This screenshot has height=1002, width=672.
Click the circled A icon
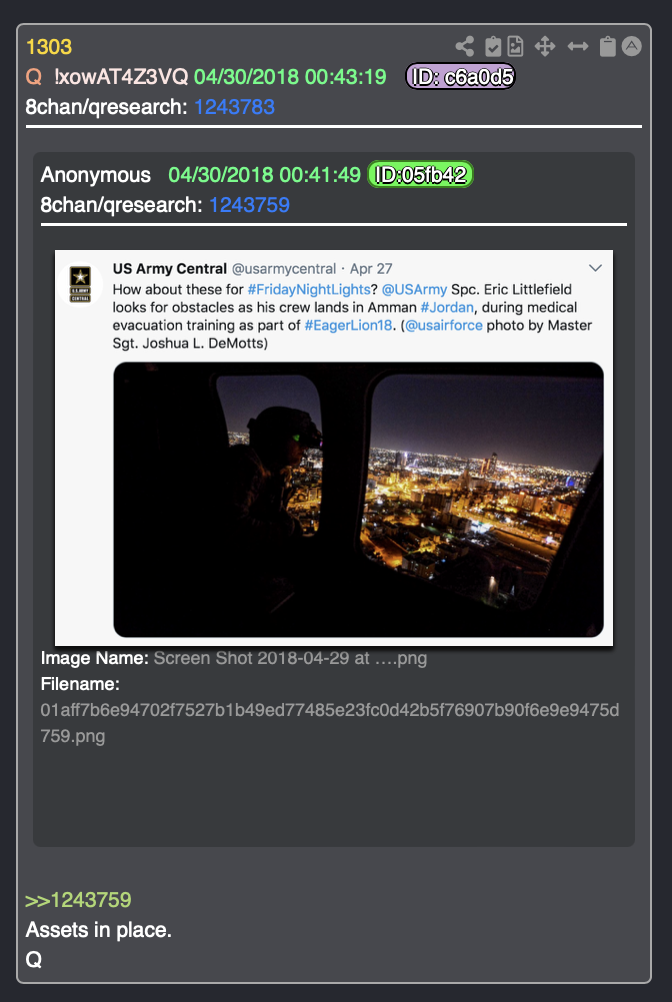(631, 47)
